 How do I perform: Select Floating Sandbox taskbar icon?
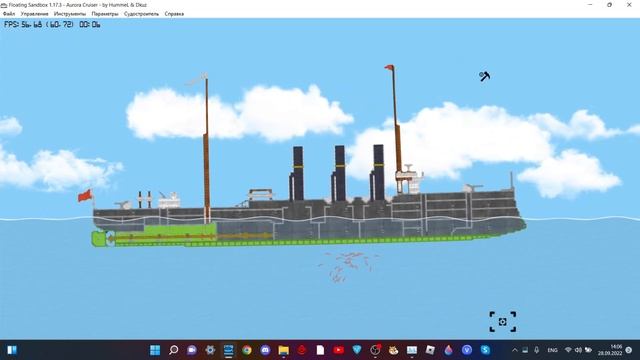point(228,350)
